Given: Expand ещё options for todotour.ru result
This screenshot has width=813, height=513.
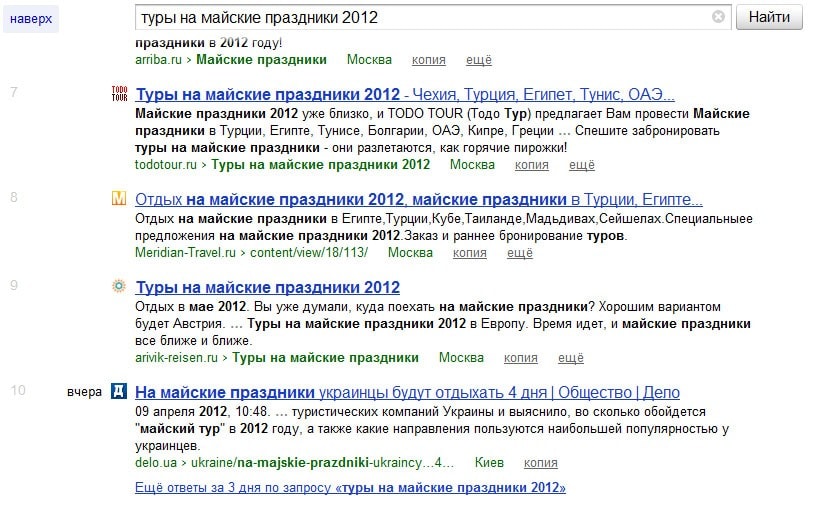Looking at the screenshot, I should point(582,165).
